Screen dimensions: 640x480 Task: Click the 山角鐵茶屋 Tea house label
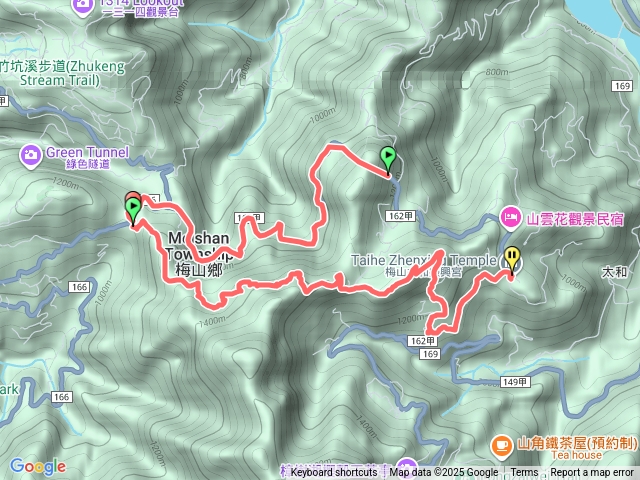tap(577, 448)
